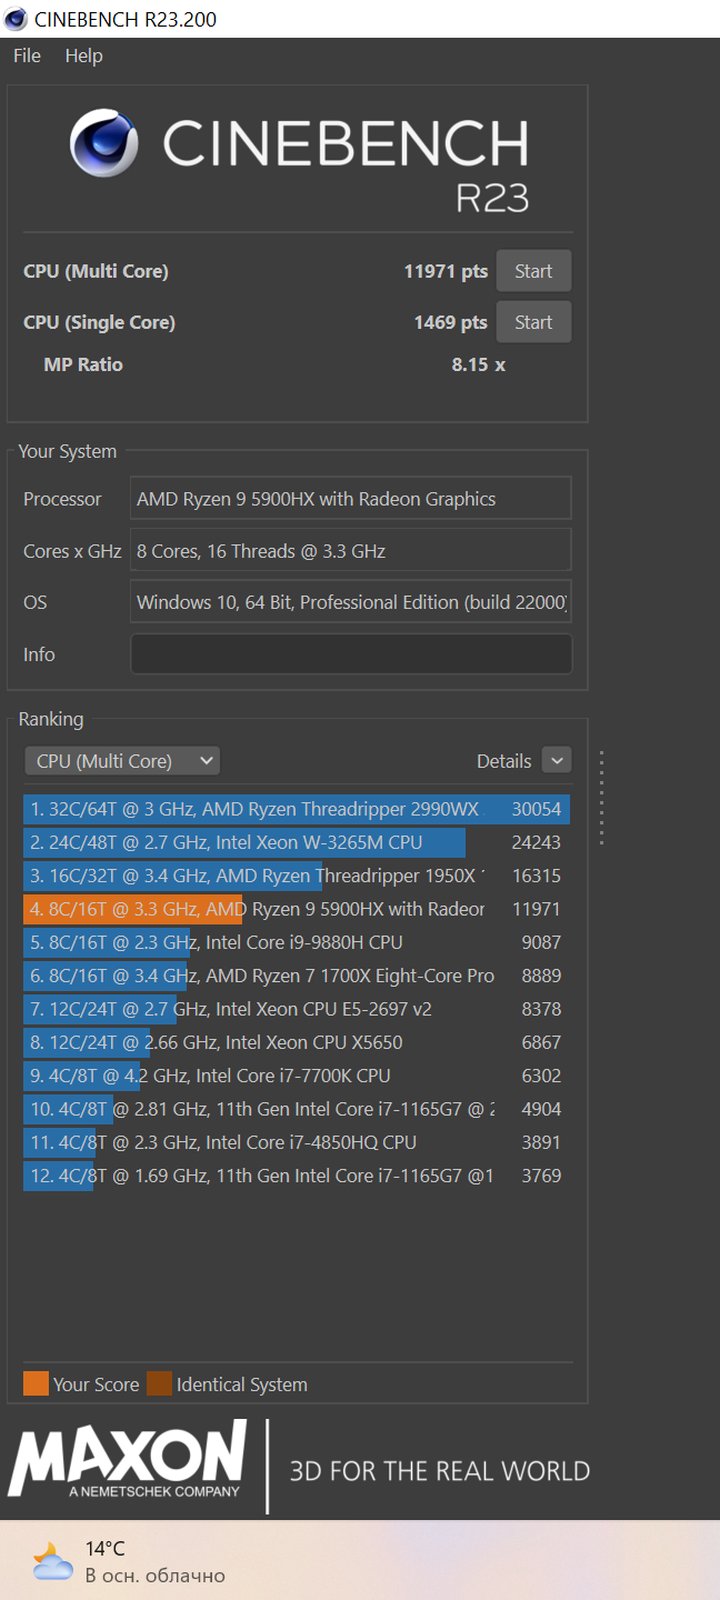The image size is (720, 1600).
Task: Select the Intel Xeon W-3265M ranking entry
Action: coord(296,842)
